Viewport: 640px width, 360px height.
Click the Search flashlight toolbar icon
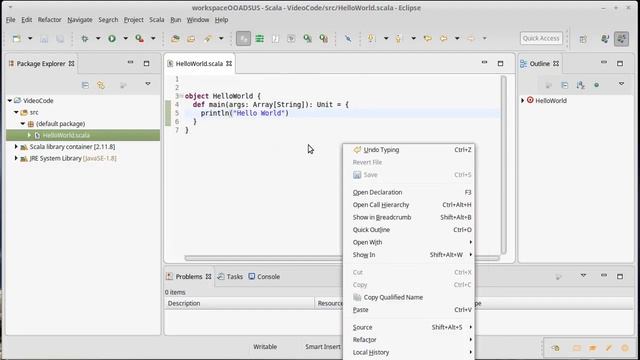tap(208, 39)
